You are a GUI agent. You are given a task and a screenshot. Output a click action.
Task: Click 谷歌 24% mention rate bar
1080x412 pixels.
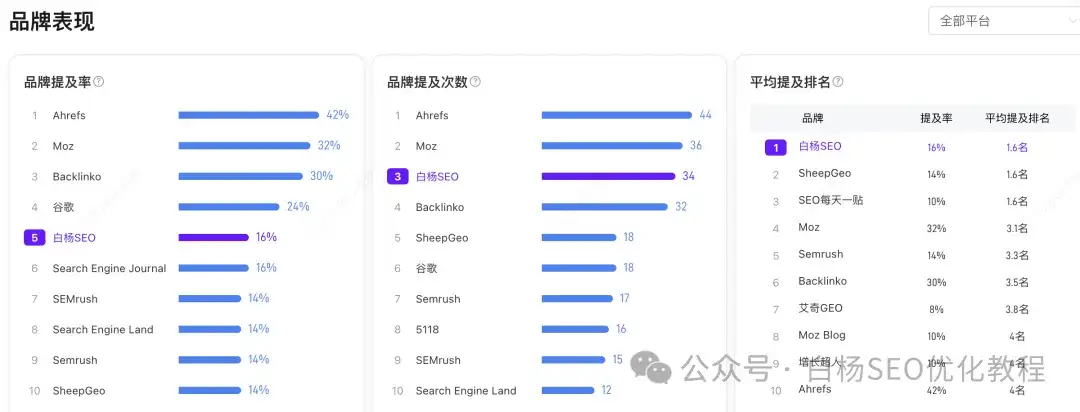pos(228,207)
